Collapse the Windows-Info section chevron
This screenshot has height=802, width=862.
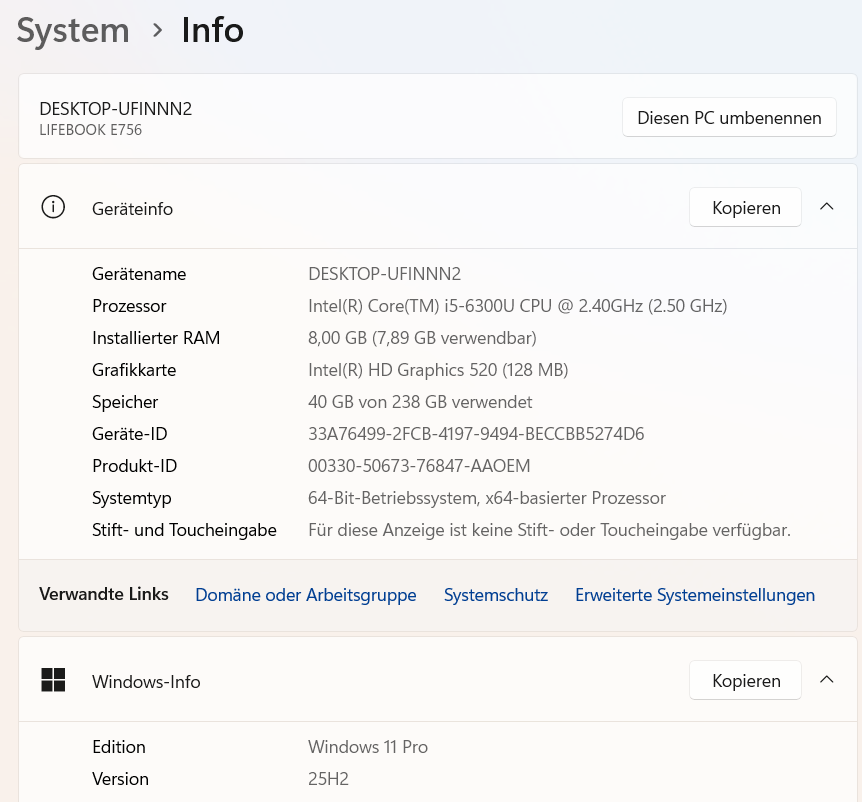pos(826,680)
